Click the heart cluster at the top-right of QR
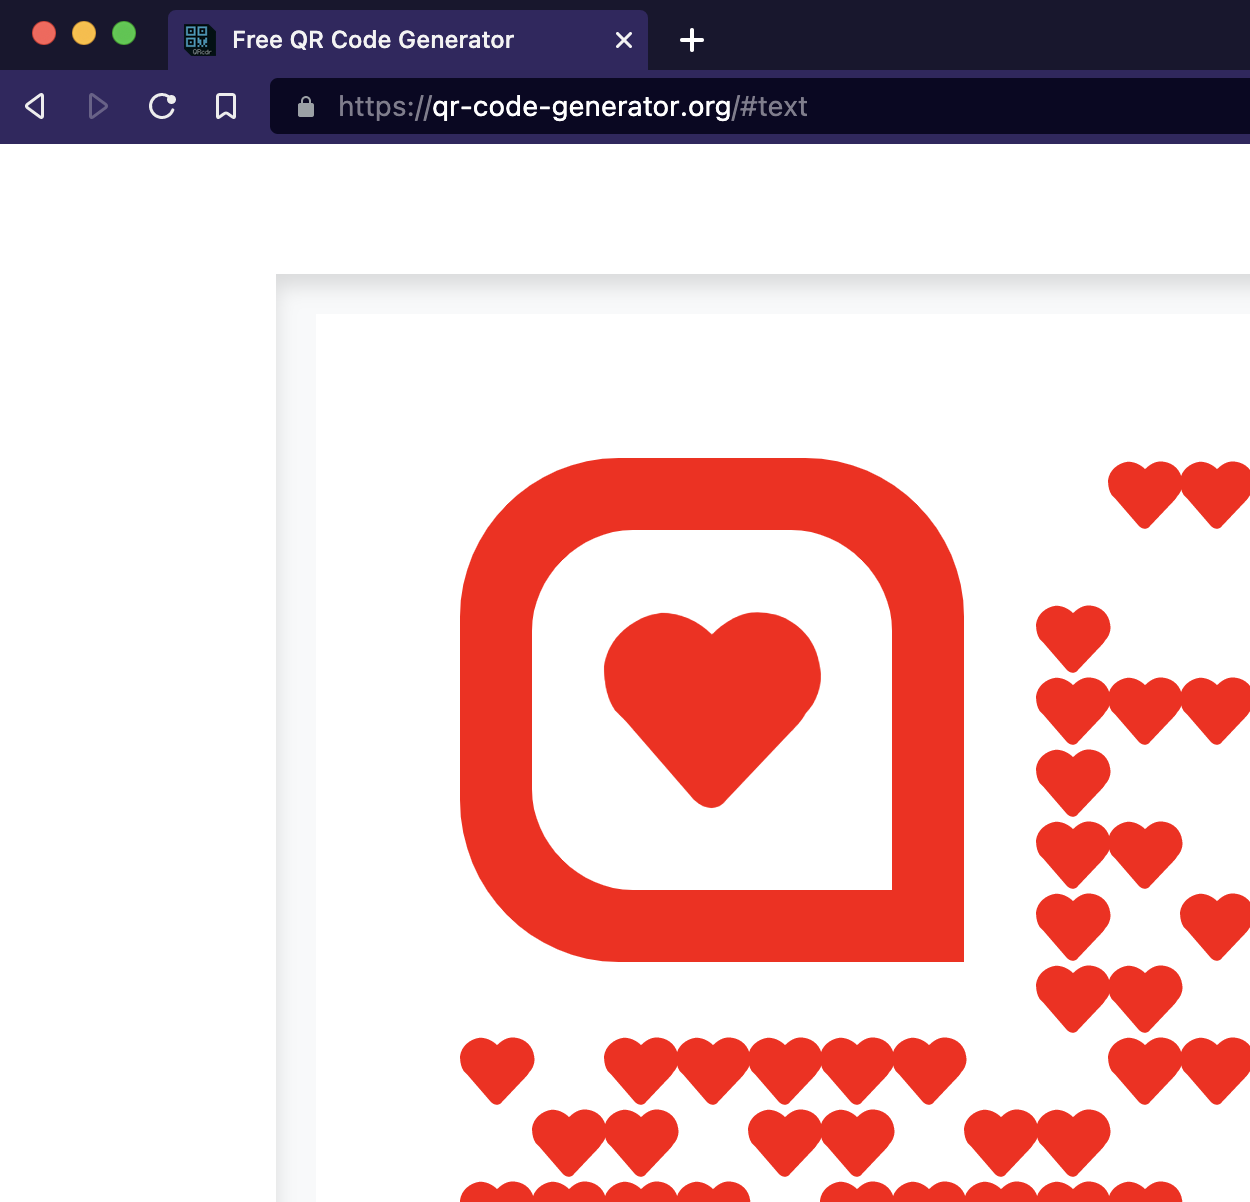Image resolution: width=1250 pixels, height=1202 pixels. (x=1180, y=492)
